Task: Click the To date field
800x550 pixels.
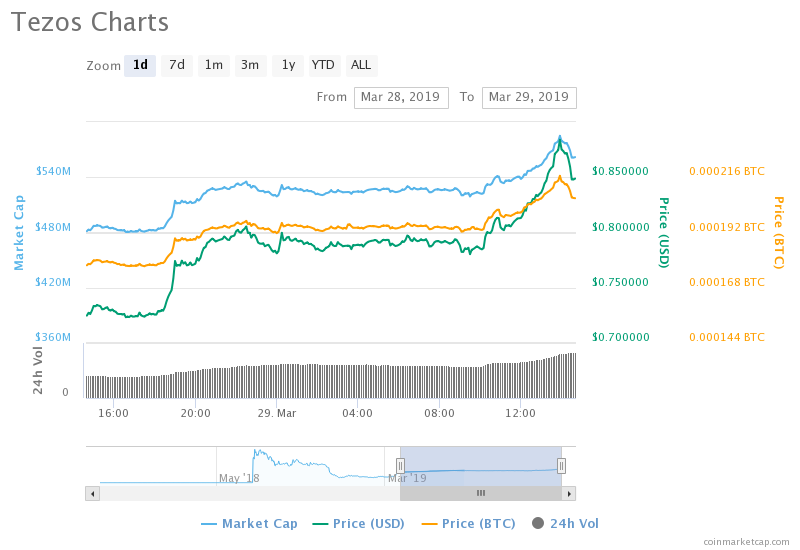Action: [x=528, y=97]
